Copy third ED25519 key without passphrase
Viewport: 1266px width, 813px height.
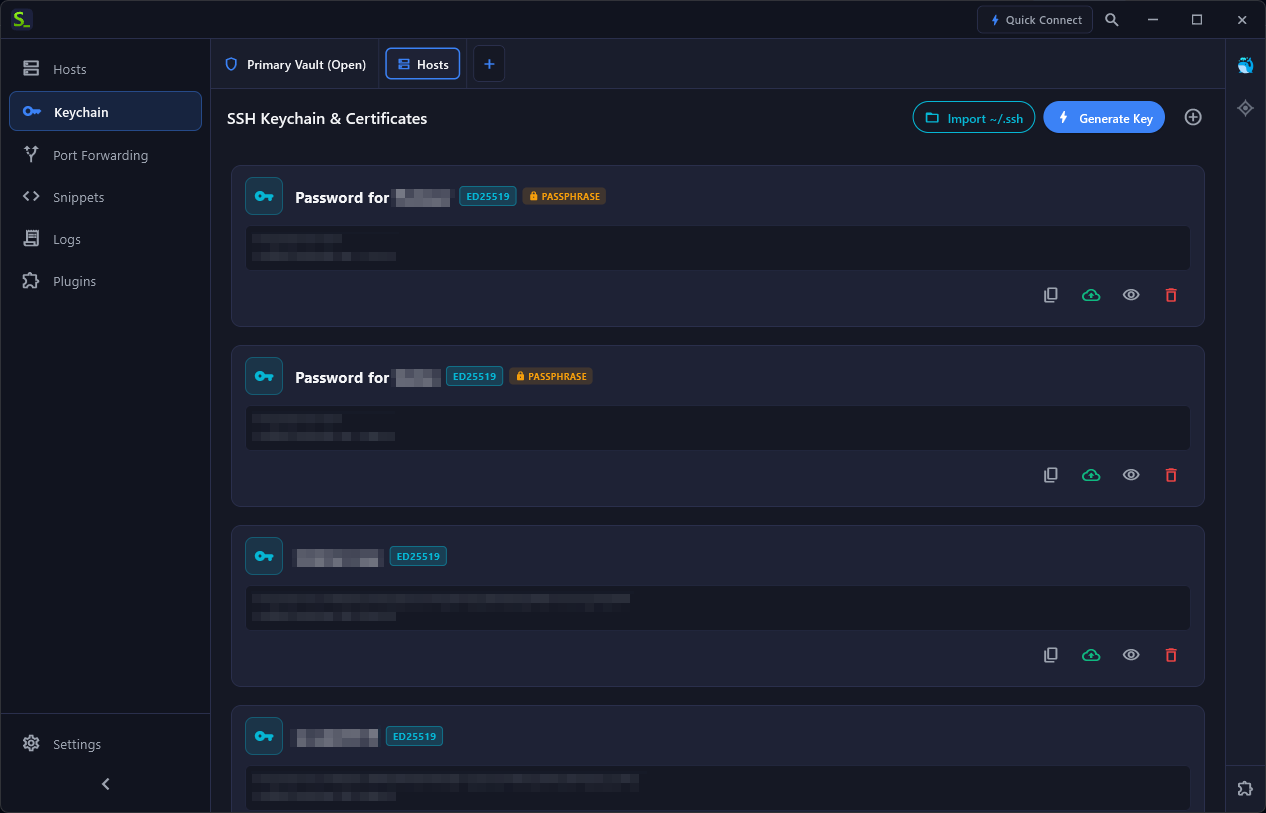click(1051, 655)
